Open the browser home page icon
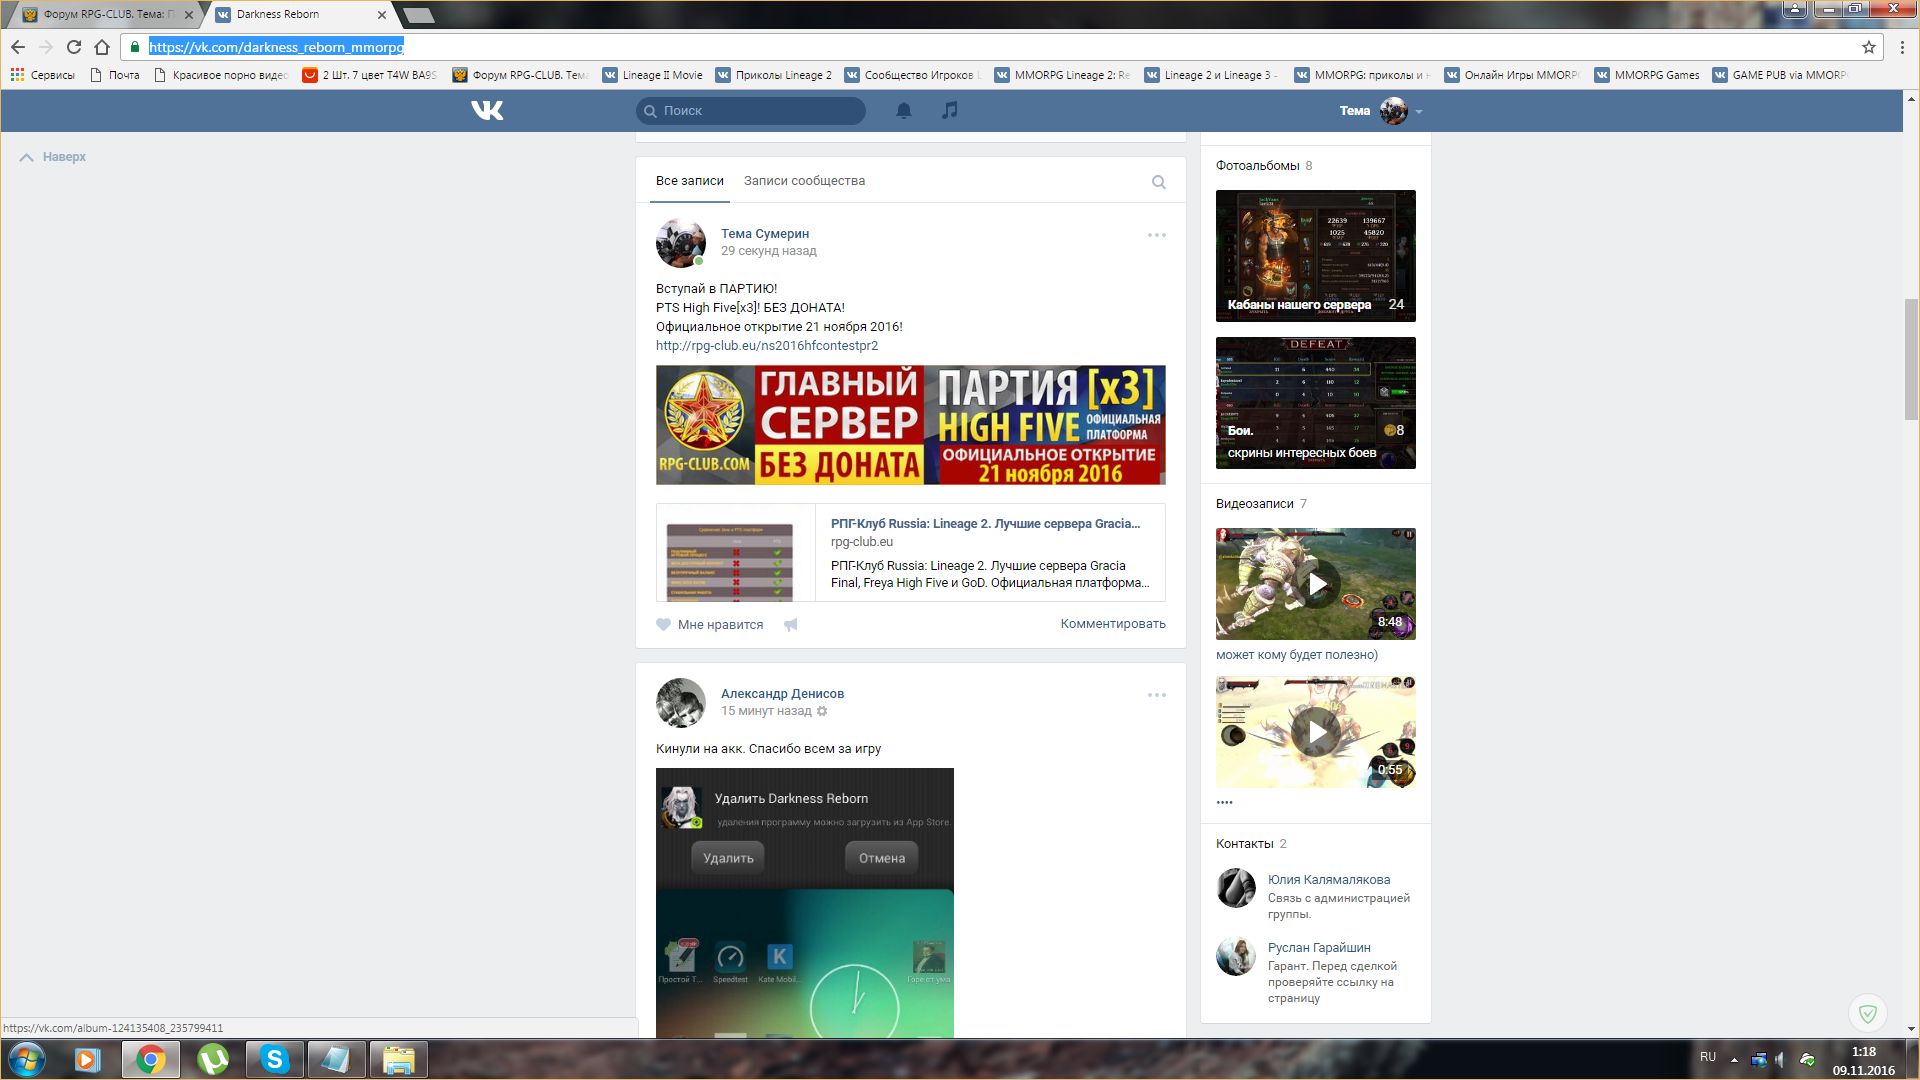 (102, 47)
